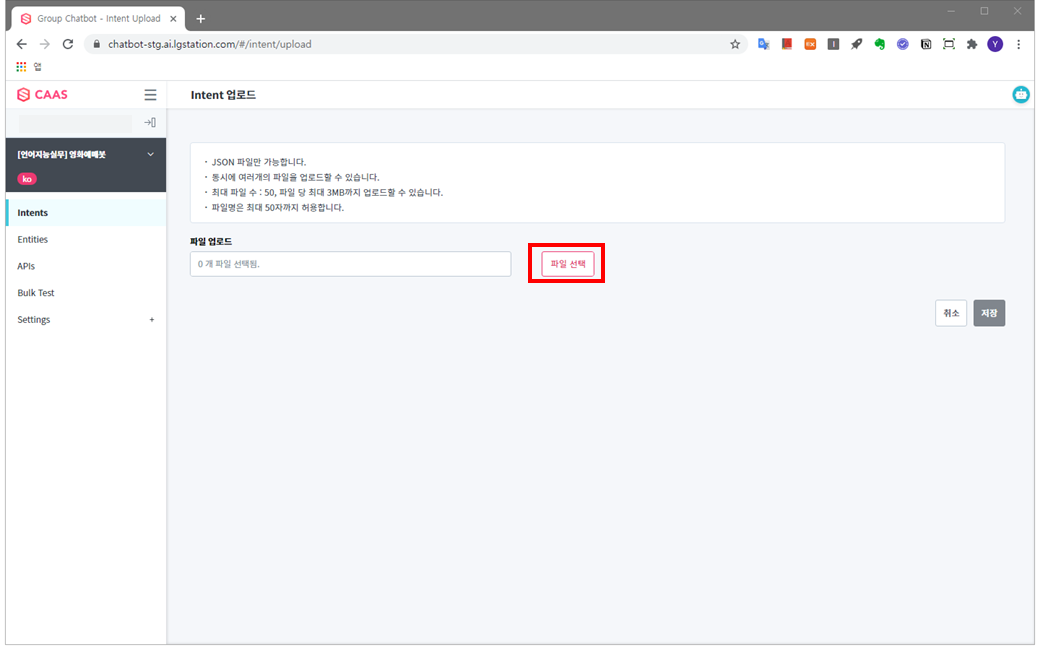The width and height of the screenshot is (1040, 650).
Task: Select Entities in the sidebar
Action: (33, 240)
